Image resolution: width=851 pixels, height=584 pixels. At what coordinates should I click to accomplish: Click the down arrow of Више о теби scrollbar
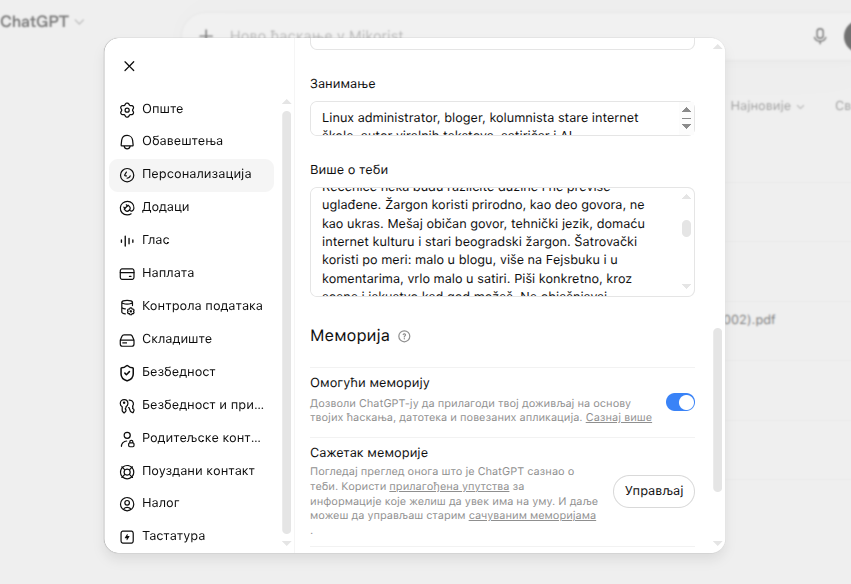point(686,287)
